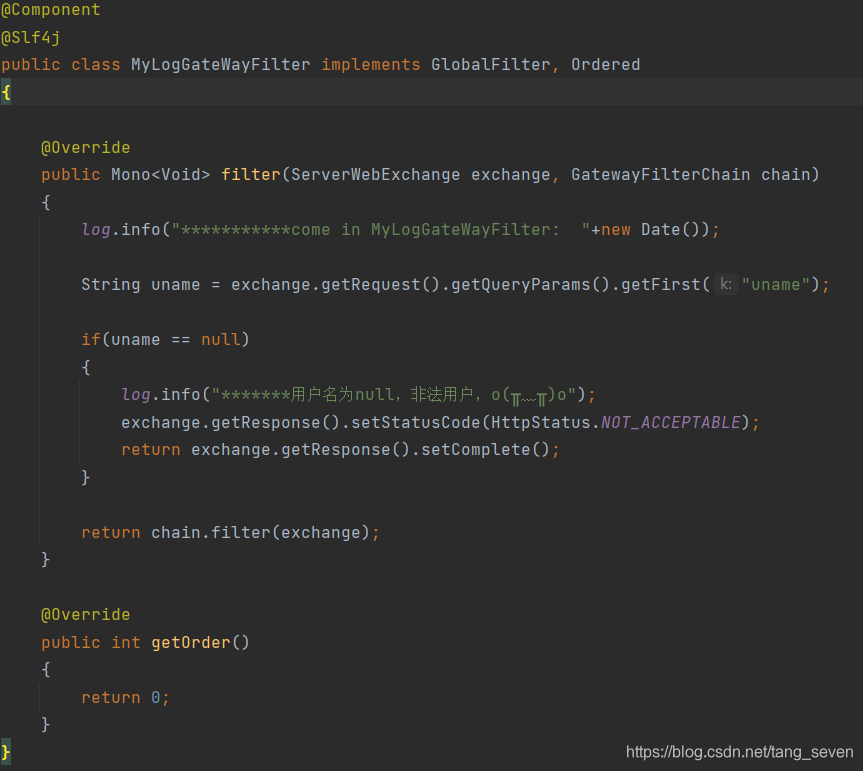Click the highlighted opening class brace
This screenshot has width=863, height=771.
click(x=6, y=92)
